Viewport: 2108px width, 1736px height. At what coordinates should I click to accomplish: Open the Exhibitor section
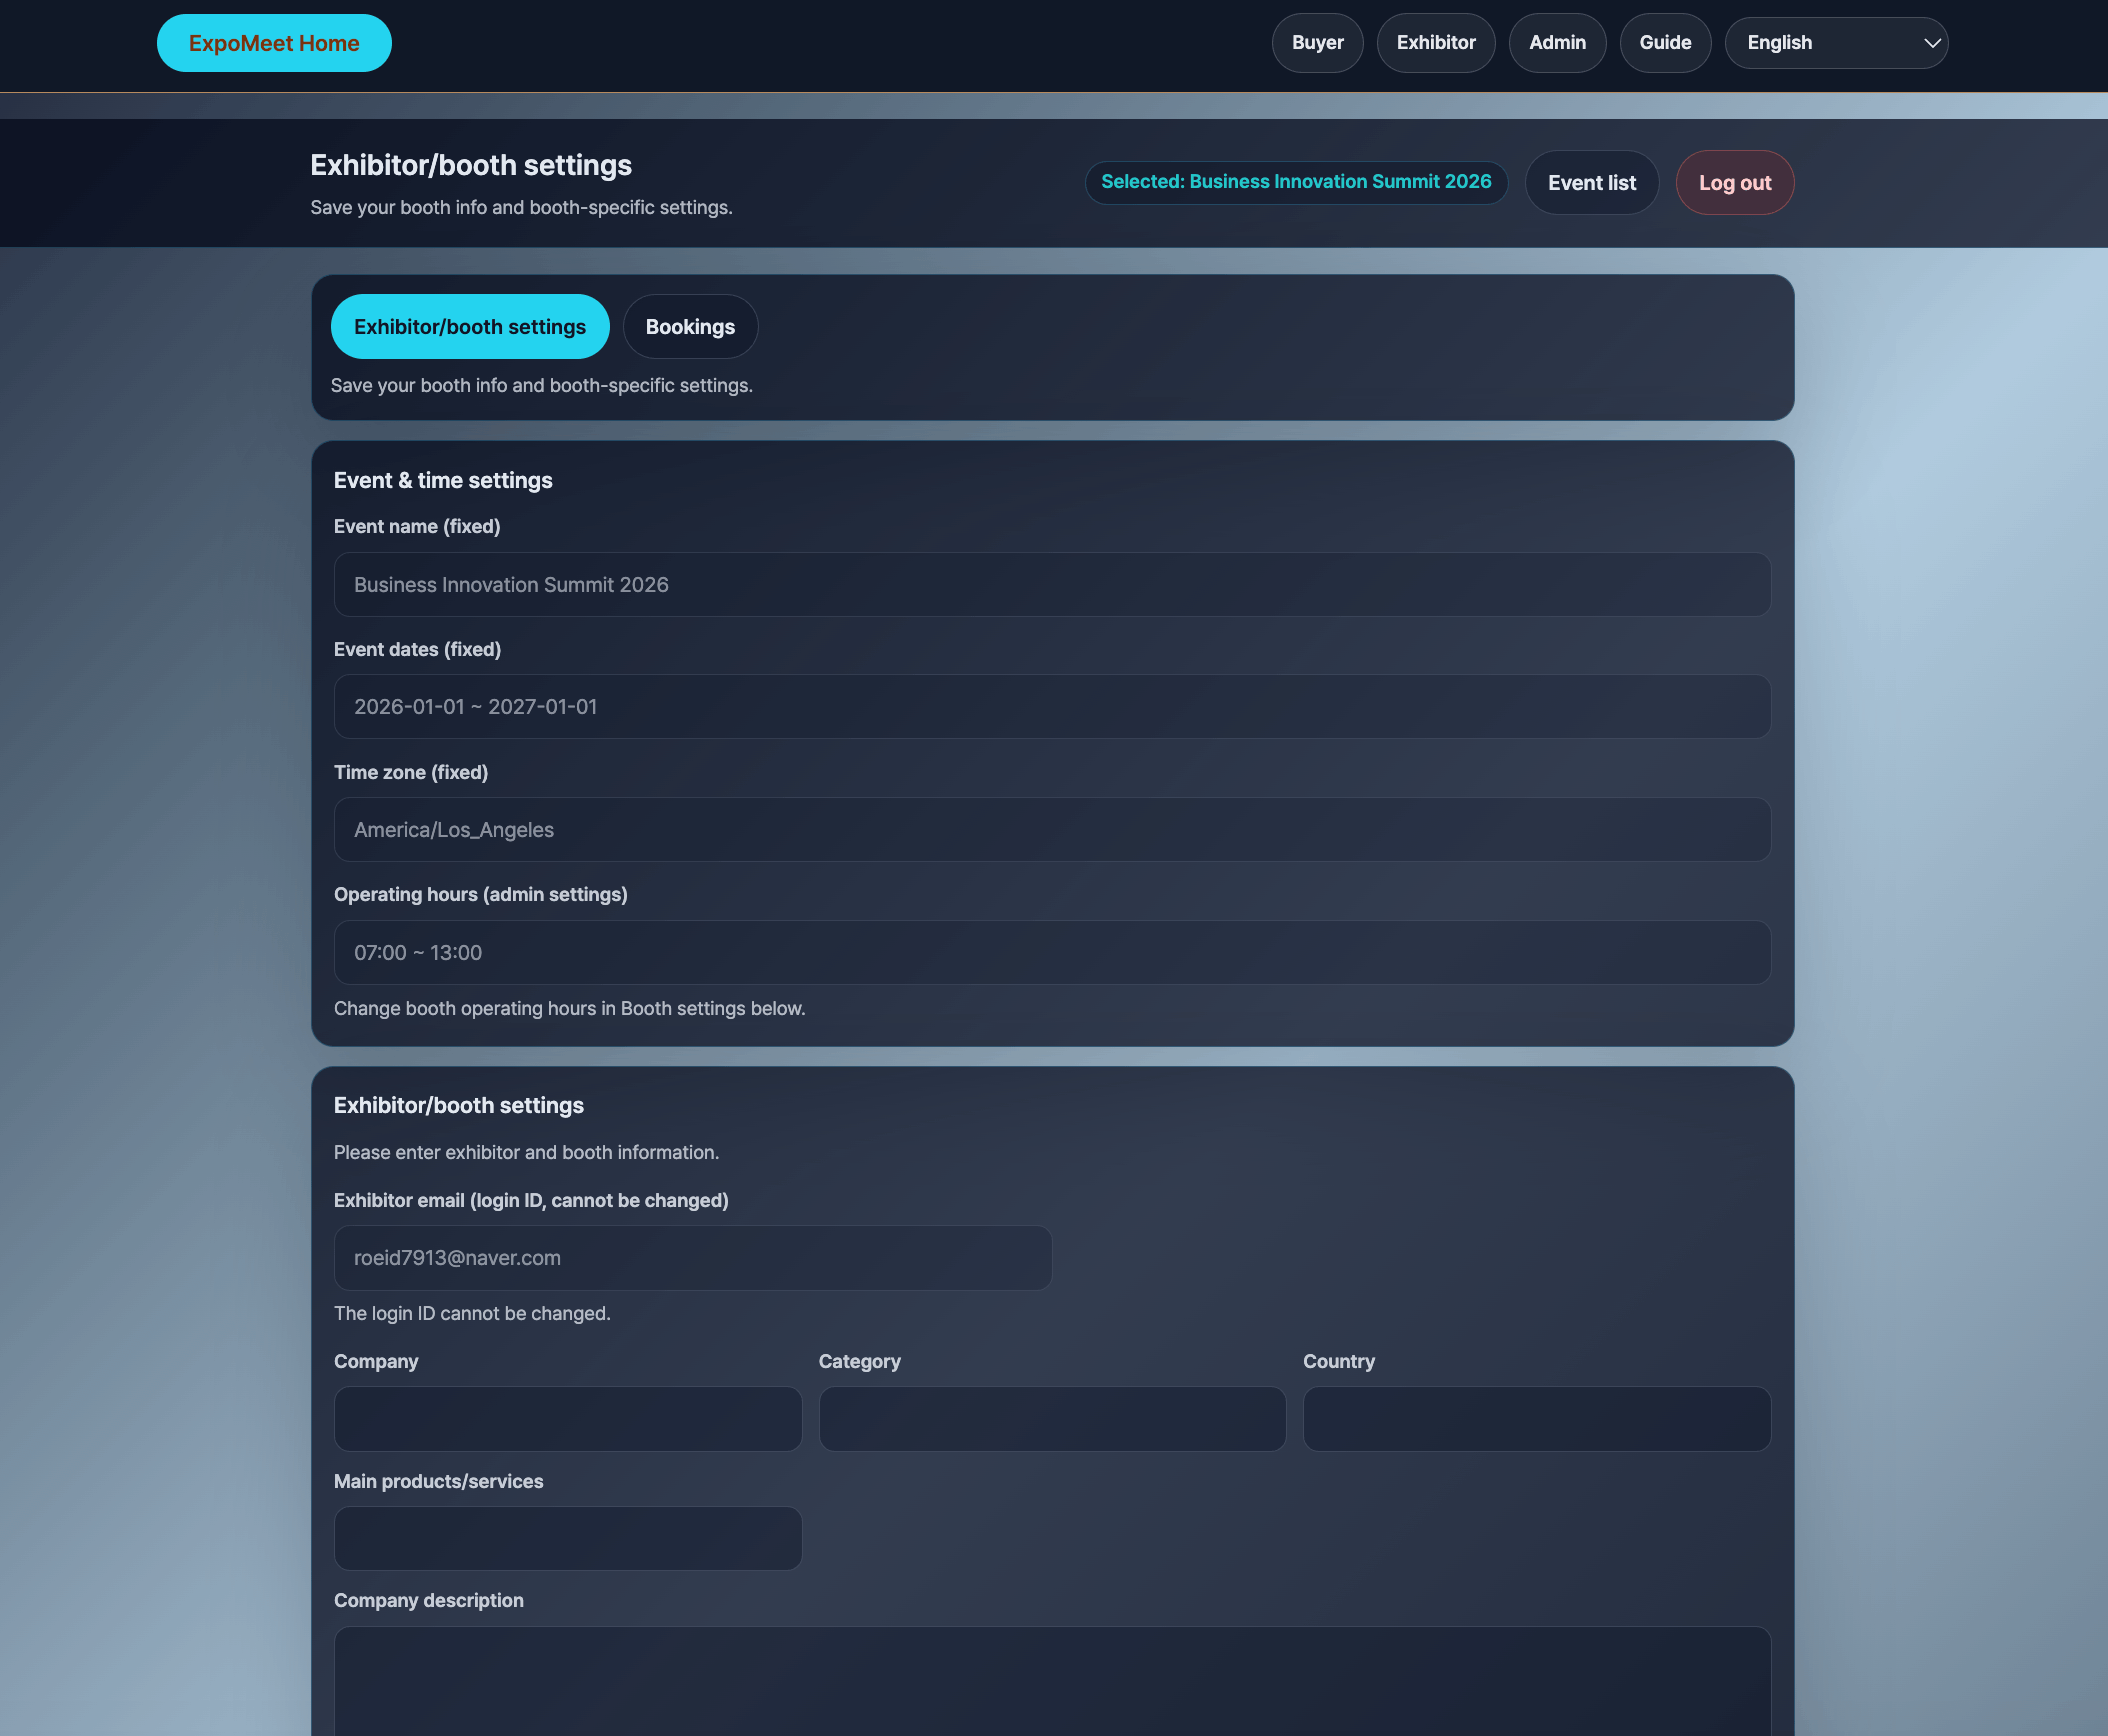[1436, 42]
